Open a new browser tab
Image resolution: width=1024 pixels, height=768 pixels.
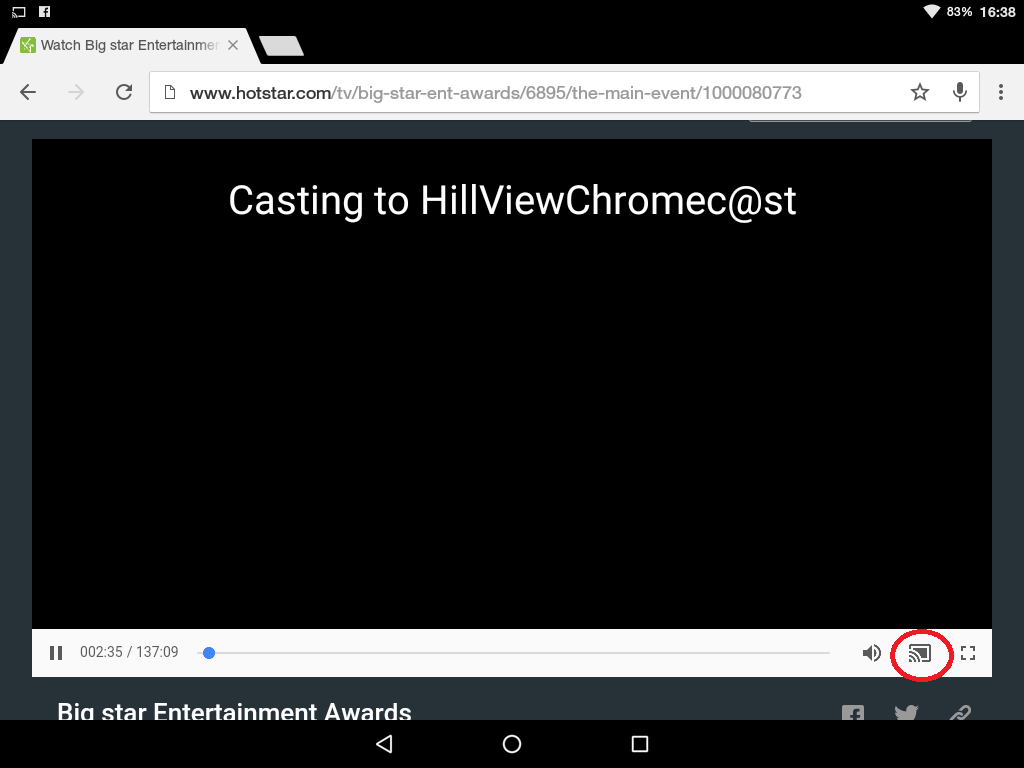(x=281, y=46)
